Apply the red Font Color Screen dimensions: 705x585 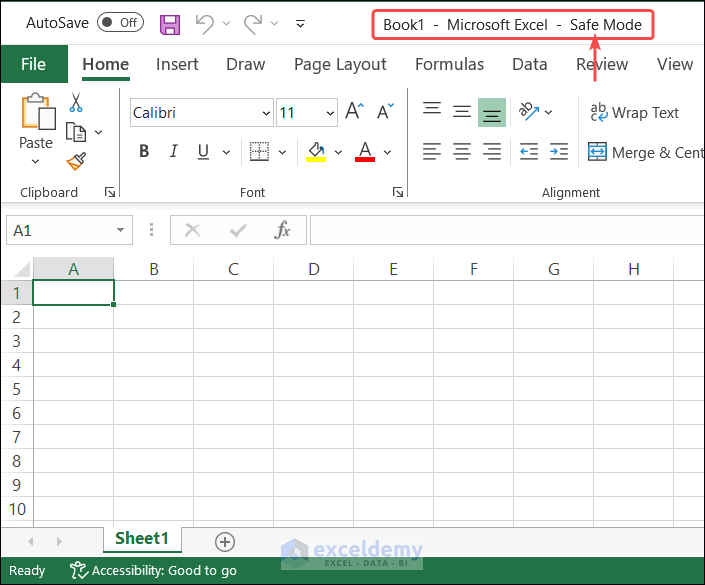pyautogui.click(x=365, y=152)
